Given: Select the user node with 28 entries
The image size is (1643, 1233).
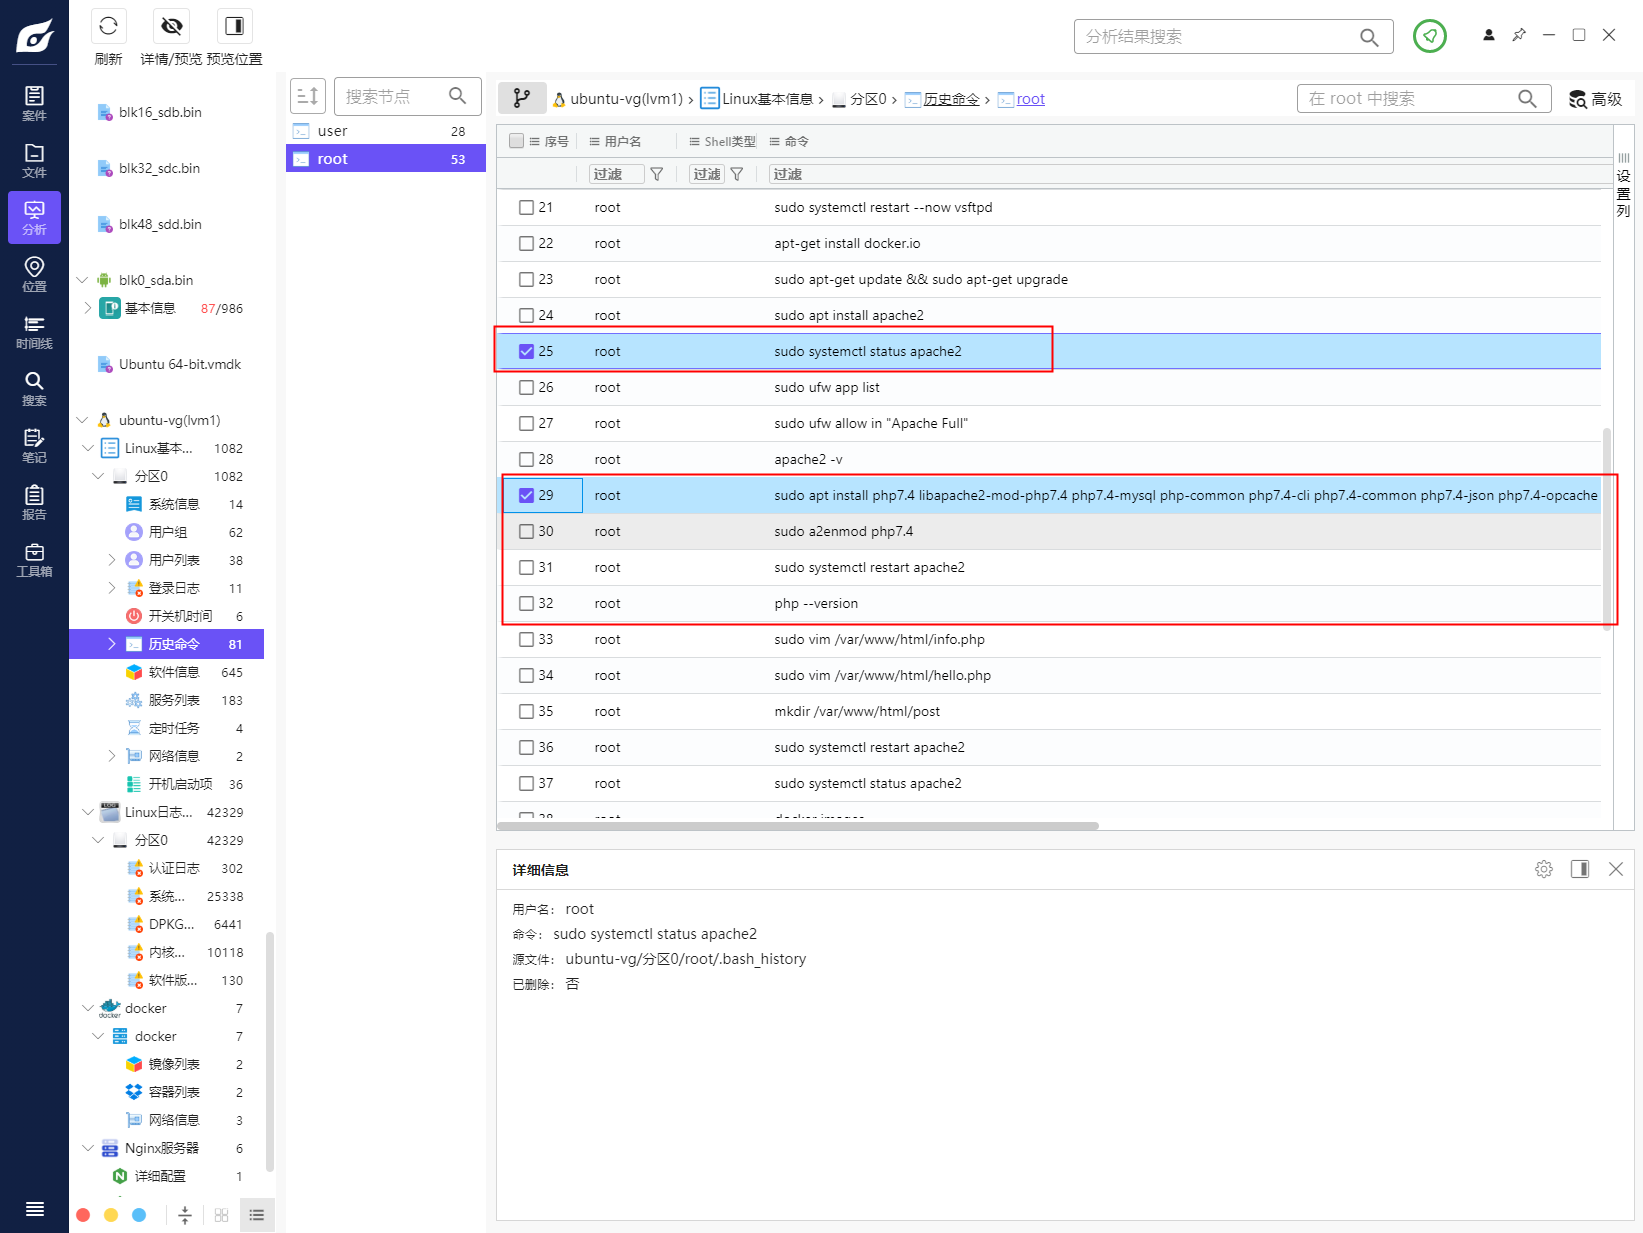Looking at the screenshot, I should [x=386, y=131].
